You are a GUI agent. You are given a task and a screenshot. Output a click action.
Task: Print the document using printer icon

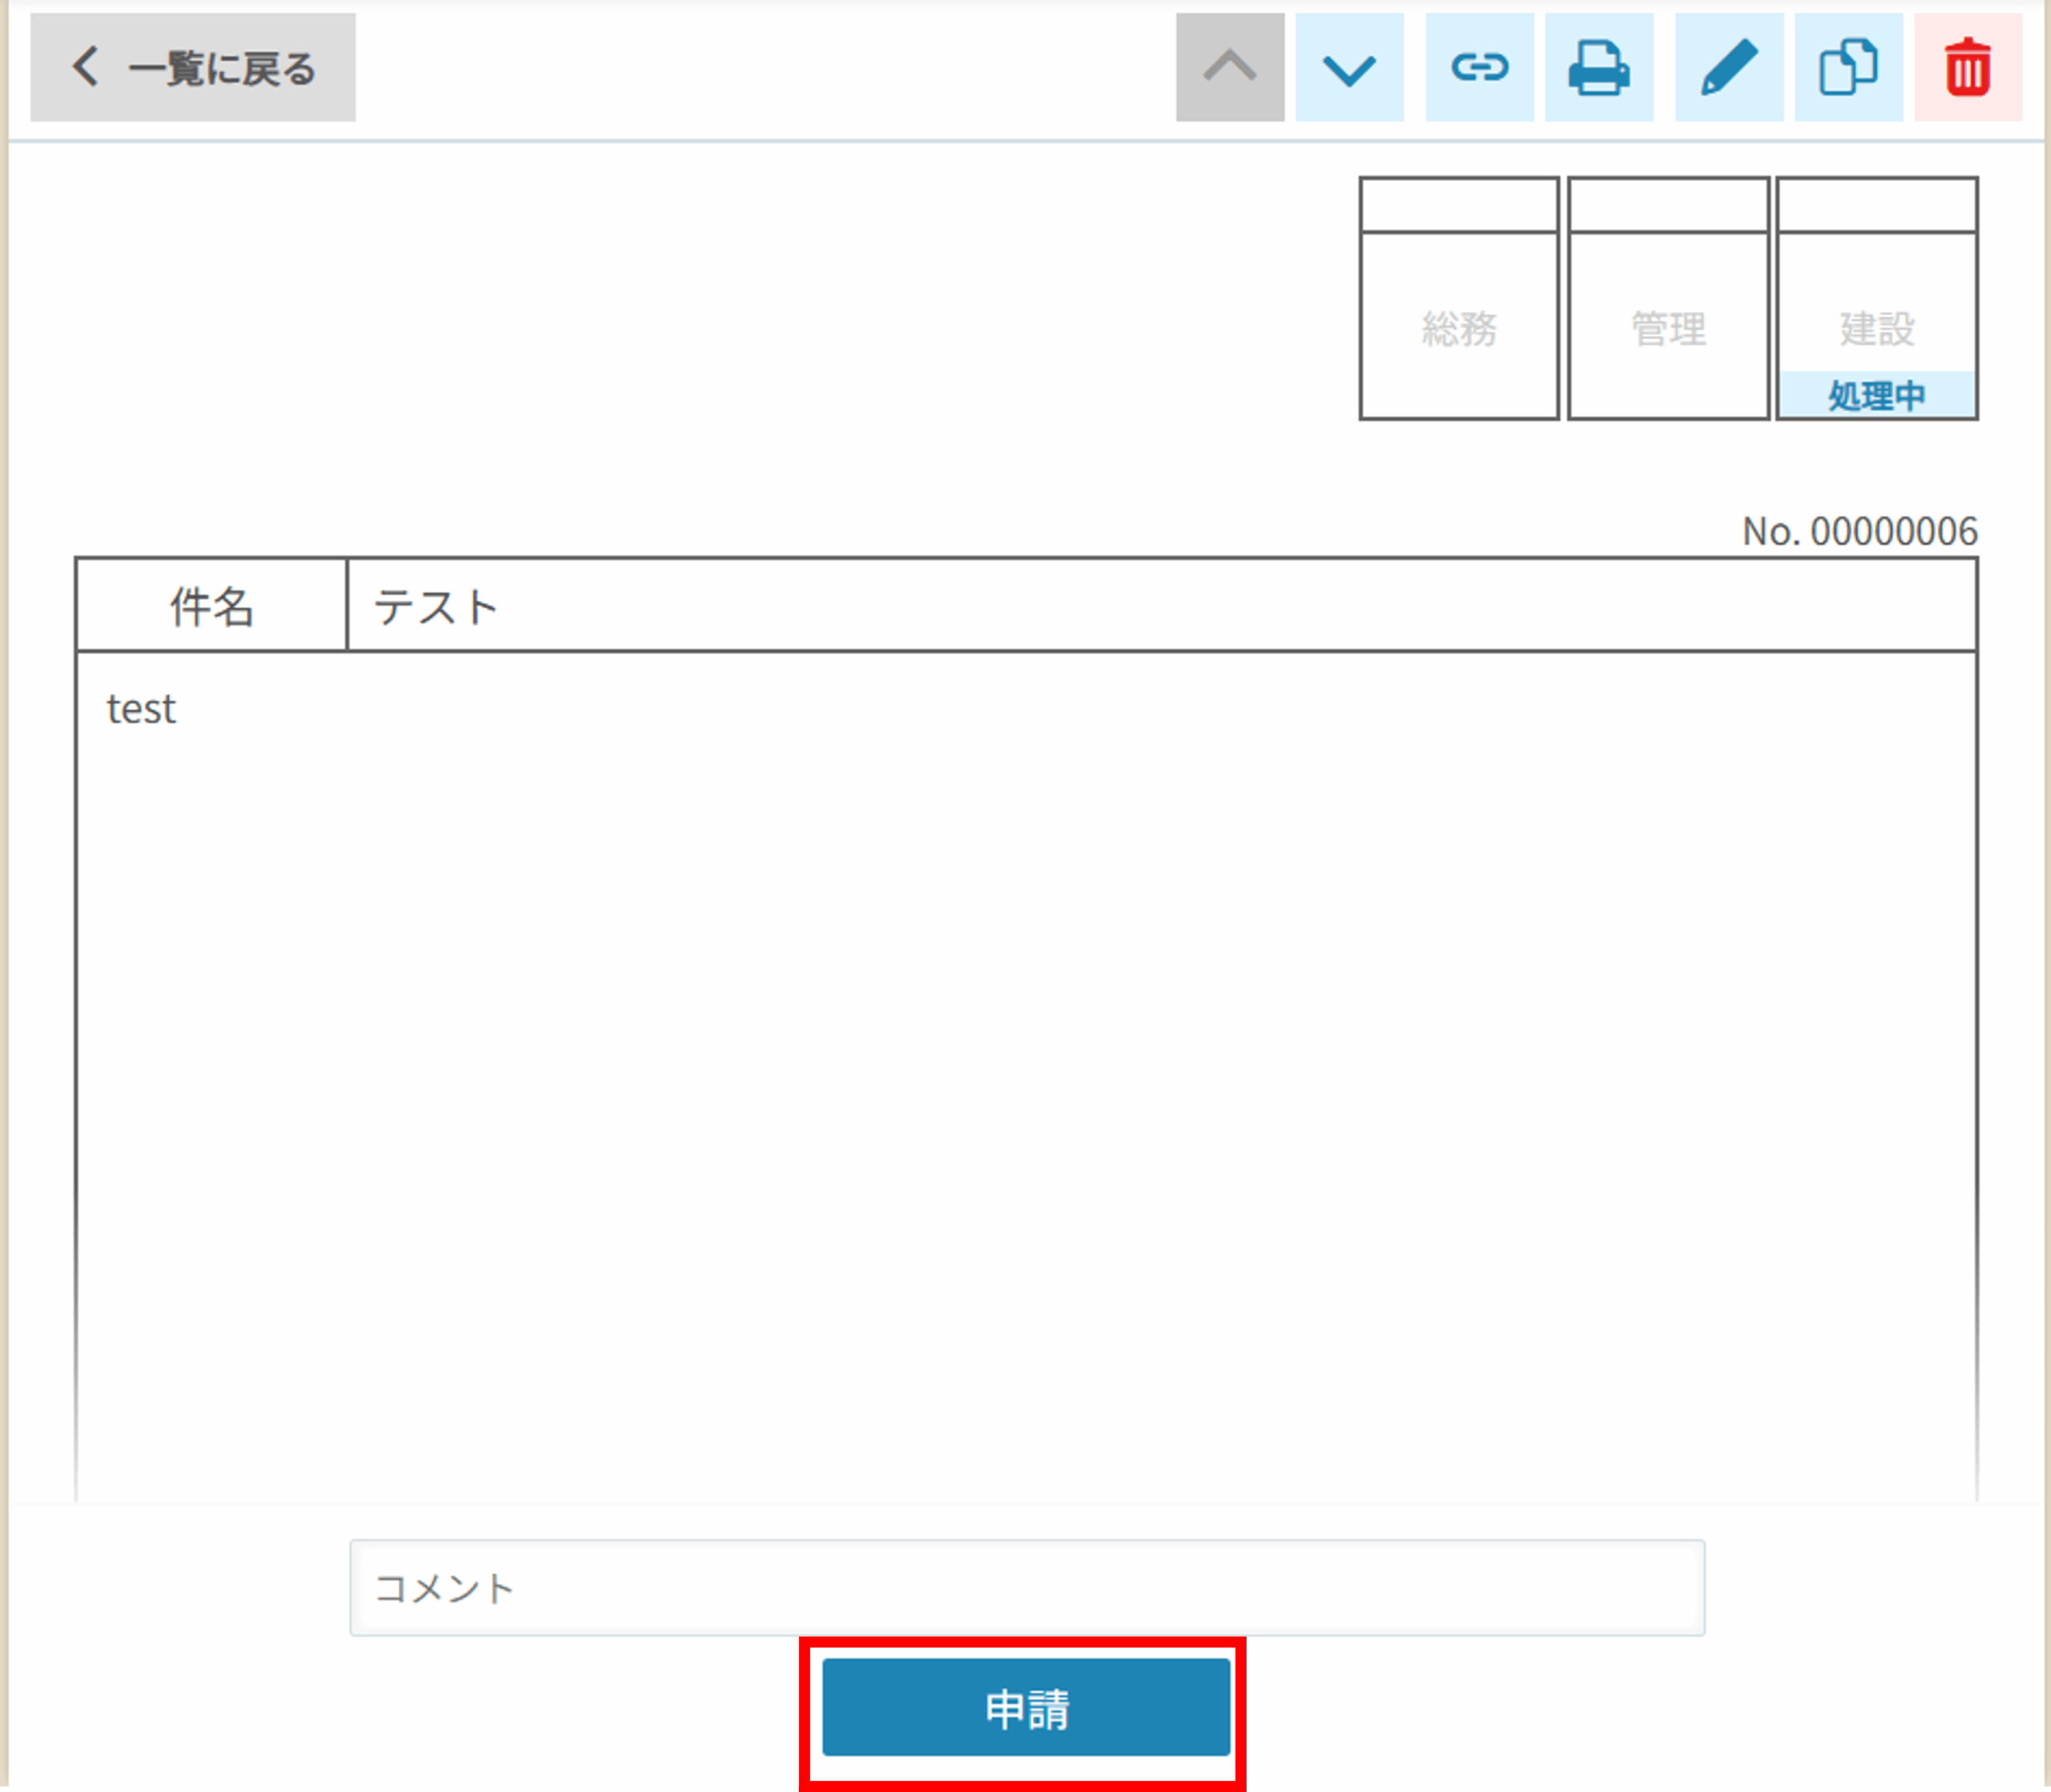coord(1598,68)
